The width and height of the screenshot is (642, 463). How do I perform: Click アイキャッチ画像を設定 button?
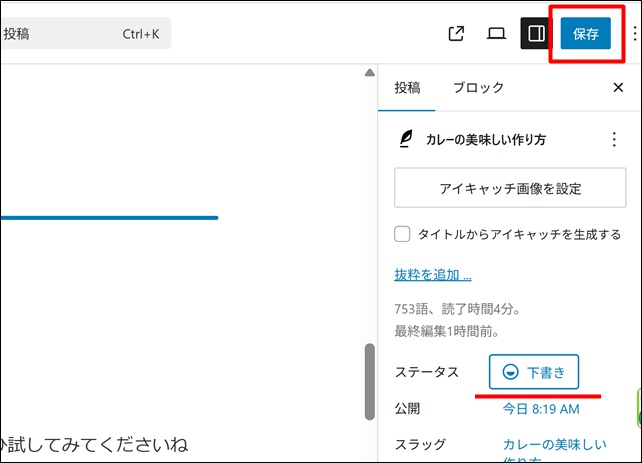click(x=510, y=188)
